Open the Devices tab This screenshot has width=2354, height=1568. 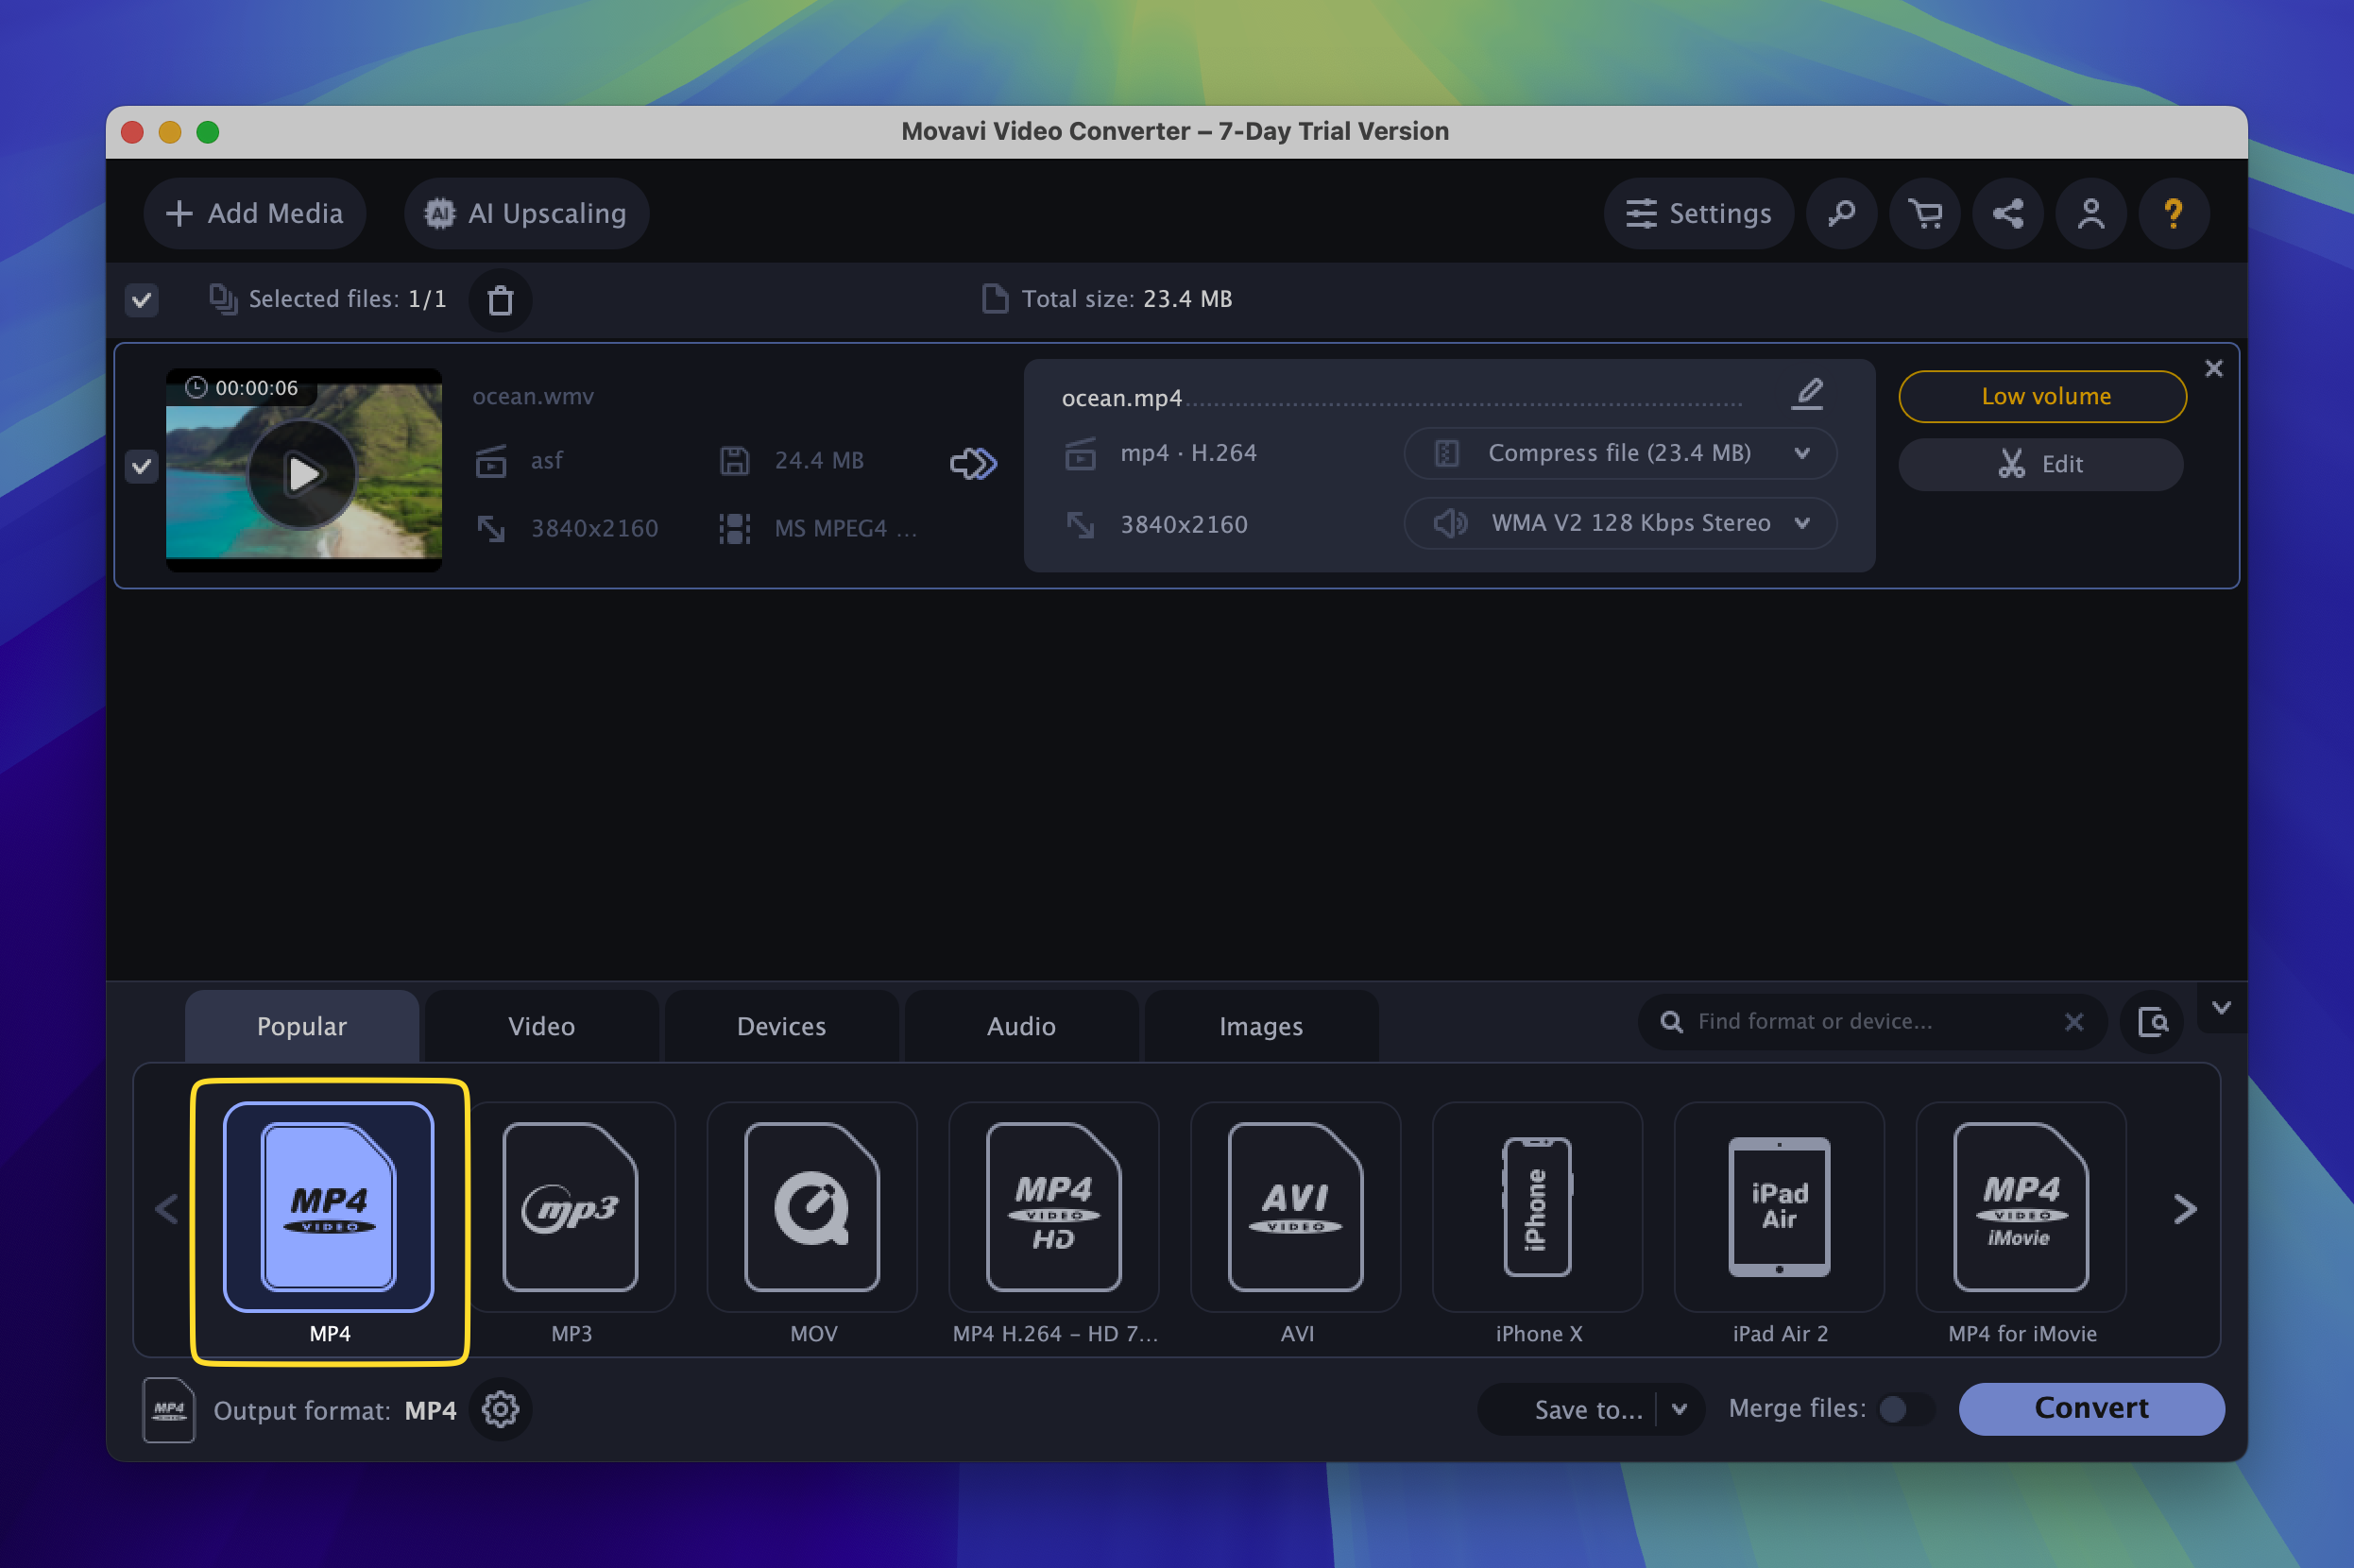click(782, 1026)
